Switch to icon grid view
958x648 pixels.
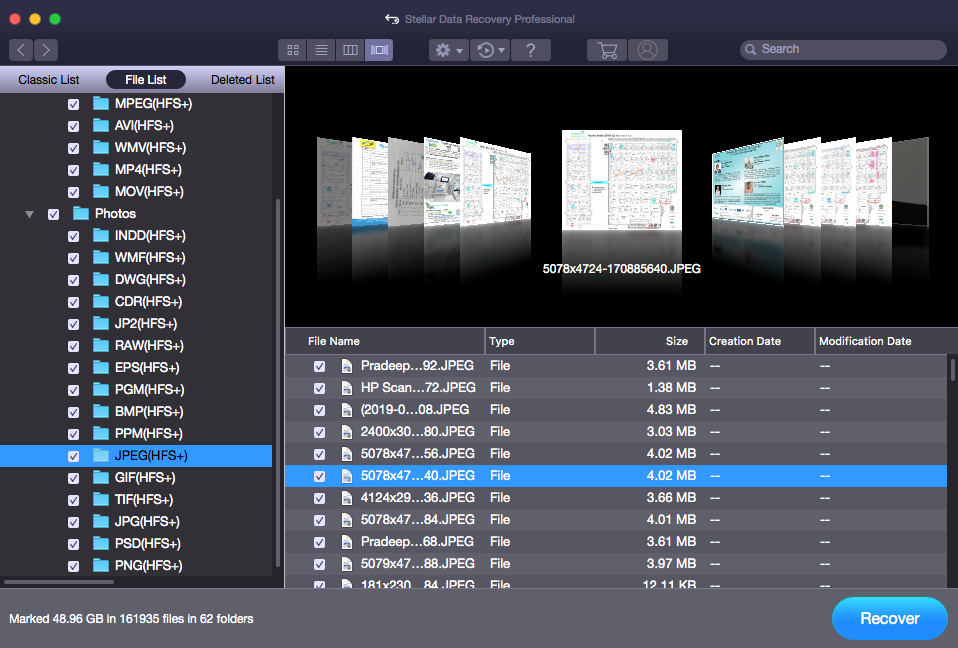[293, 50]
